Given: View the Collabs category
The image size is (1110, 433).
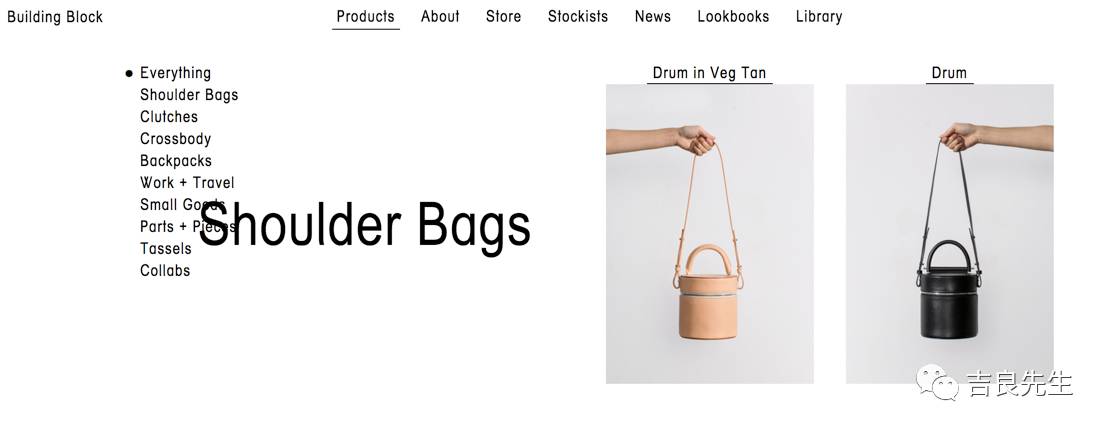Looking at the screenshot, I should [x=165, y=270].
